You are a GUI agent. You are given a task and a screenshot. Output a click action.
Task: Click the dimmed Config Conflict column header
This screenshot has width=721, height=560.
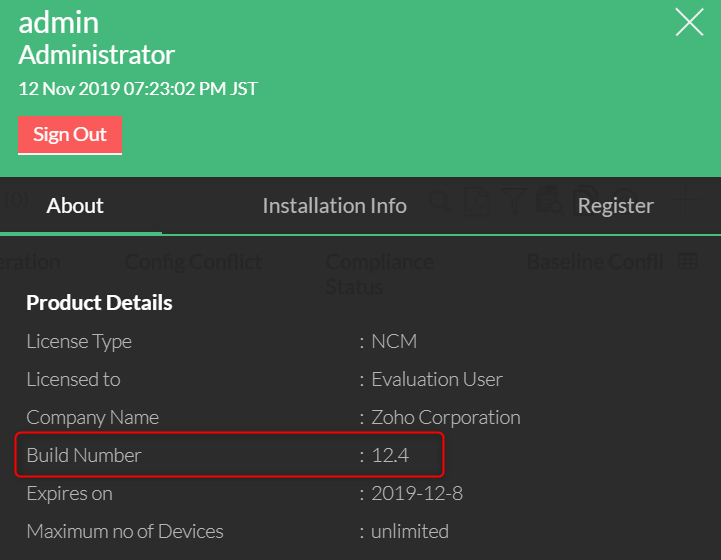point(193,262)
